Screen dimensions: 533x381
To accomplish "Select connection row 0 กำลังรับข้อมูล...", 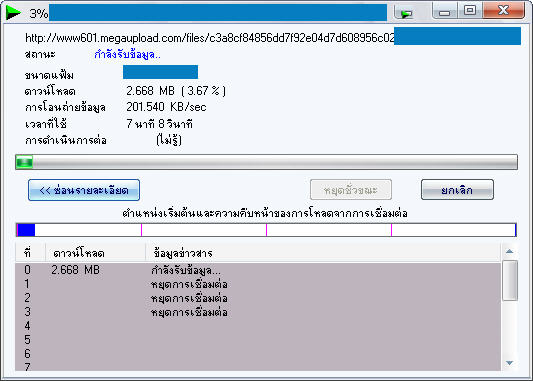I will pyautogui.click(x=258, y=270).
